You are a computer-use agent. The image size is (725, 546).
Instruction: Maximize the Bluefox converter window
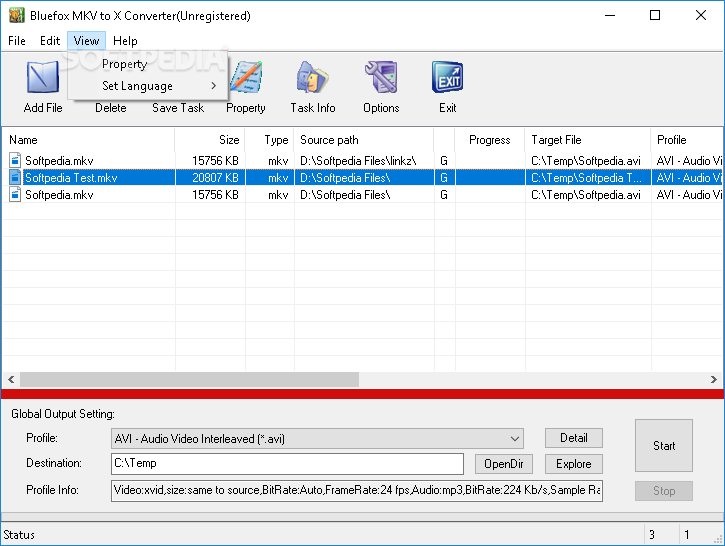tap(655, 15)
